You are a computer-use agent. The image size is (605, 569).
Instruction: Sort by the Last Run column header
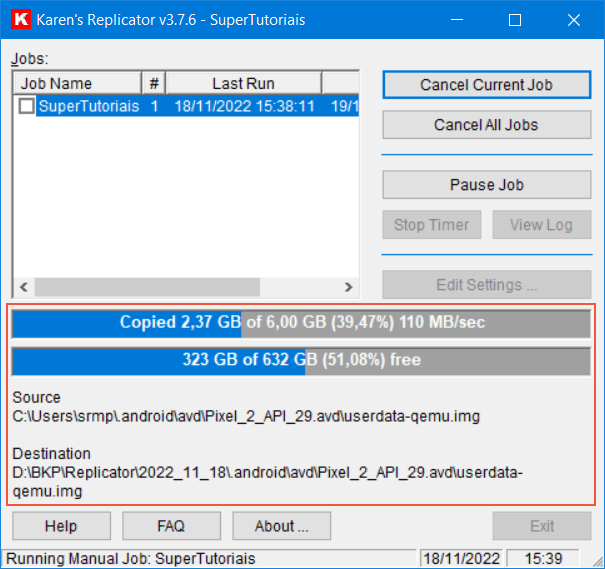(x=243, y=84)
